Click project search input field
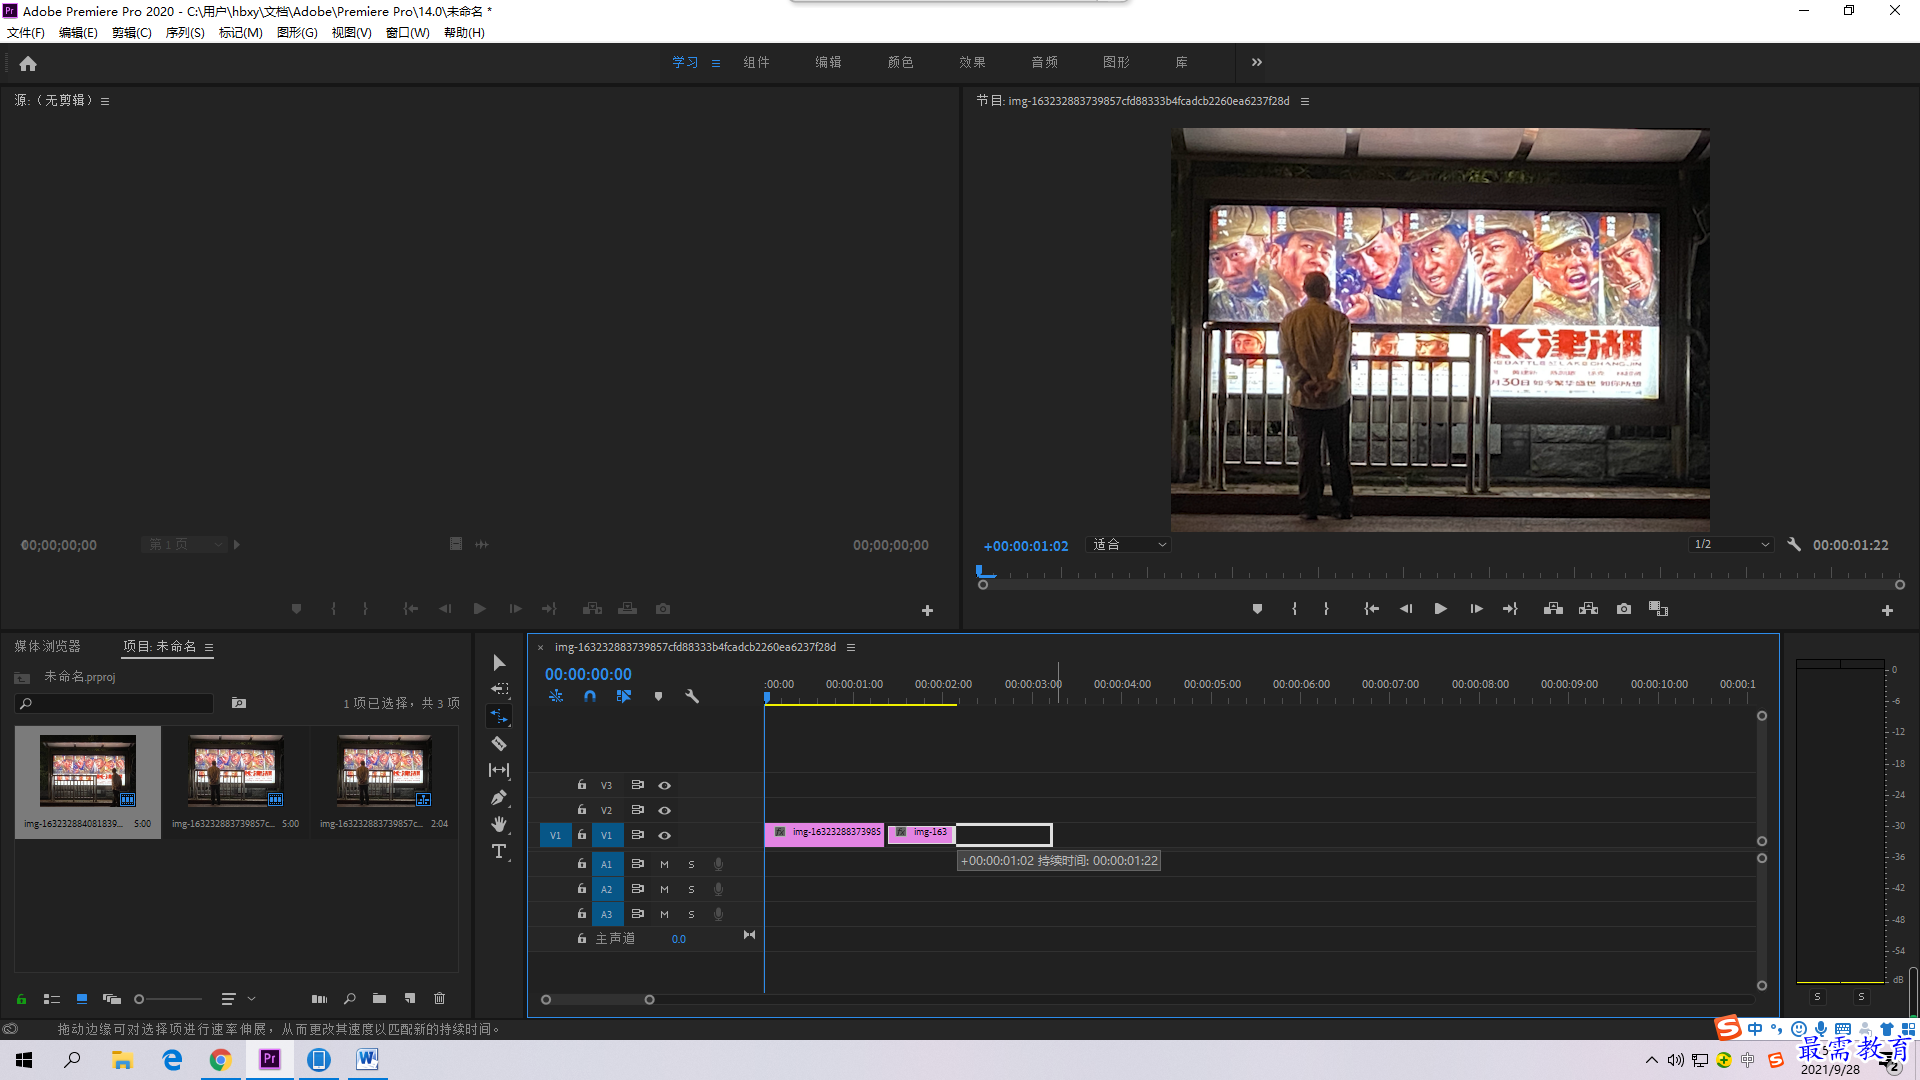Image resolution: width=1920 pixels, height=1080 pixels. click(115, 704)
